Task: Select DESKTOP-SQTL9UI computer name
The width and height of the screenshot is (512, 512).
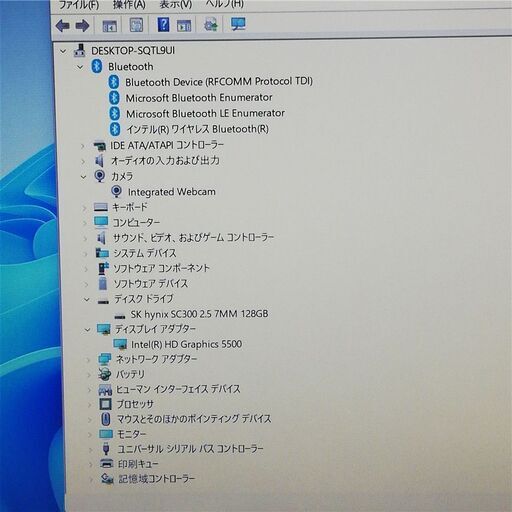Action: 133,51
